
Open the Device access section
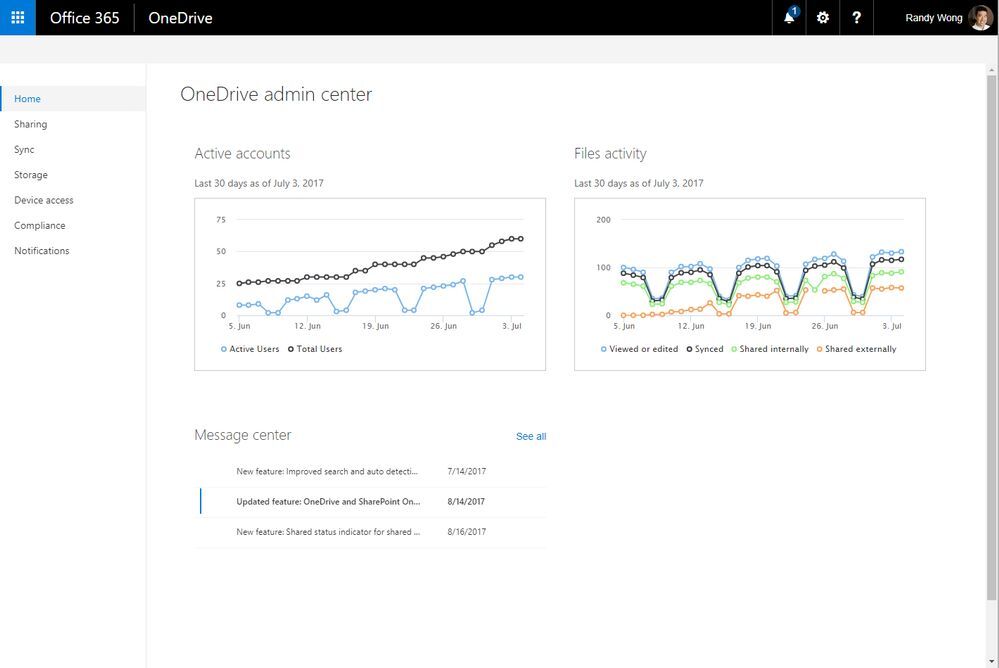pos(43,199)
